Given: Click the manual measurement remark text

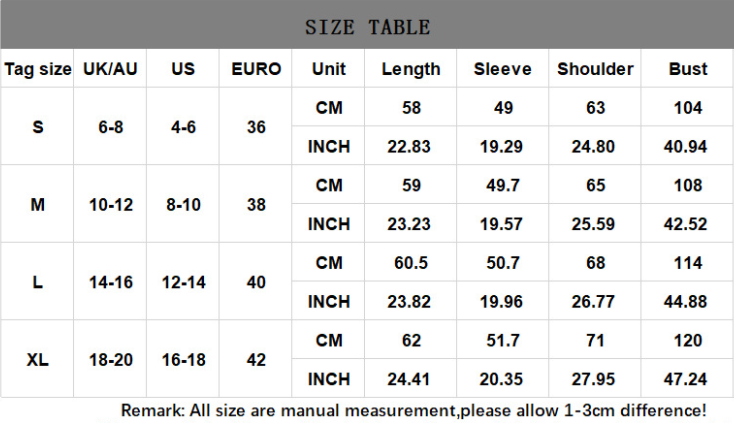Looking at the screenshot, I should pyautogui.click(x=414, y=410).
